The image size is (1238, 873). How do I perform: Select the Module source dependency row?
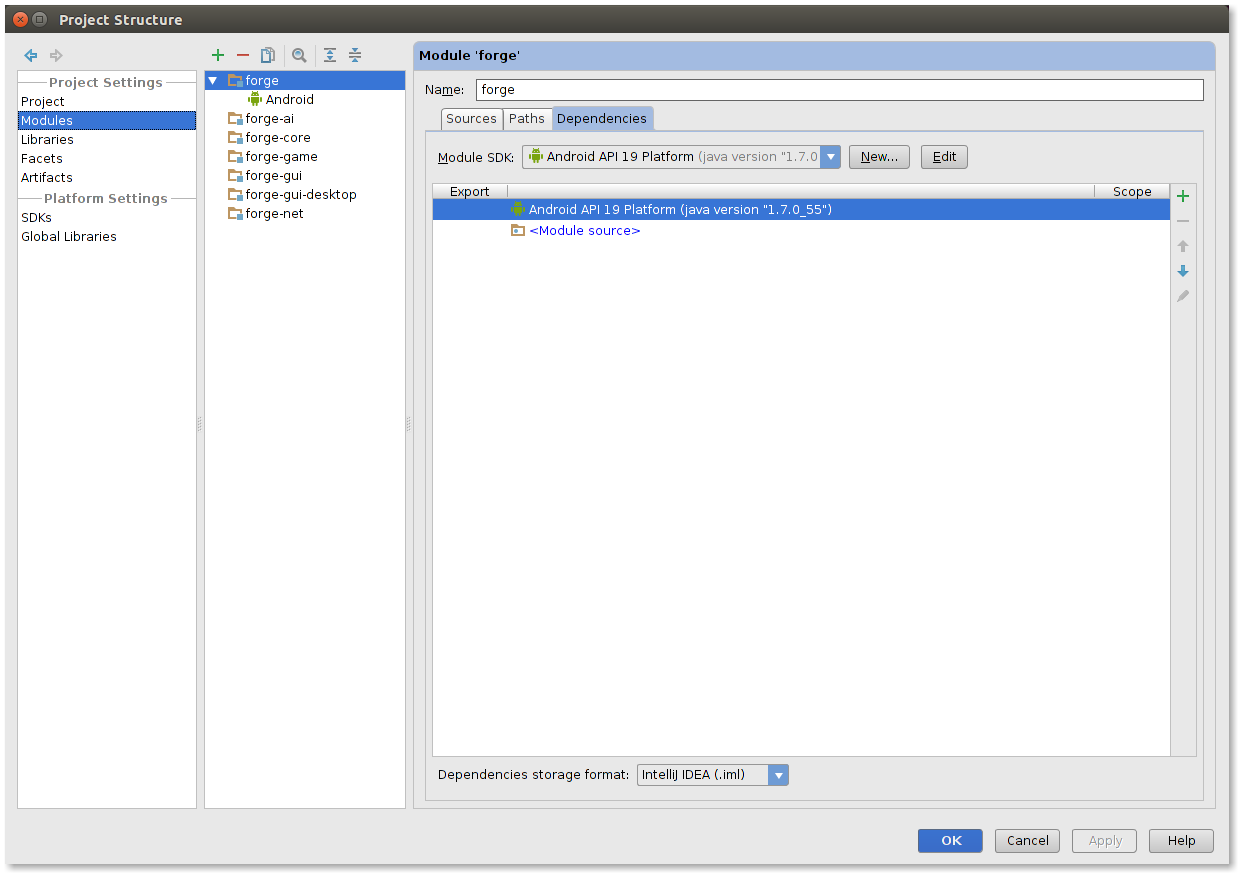[584, 231]
